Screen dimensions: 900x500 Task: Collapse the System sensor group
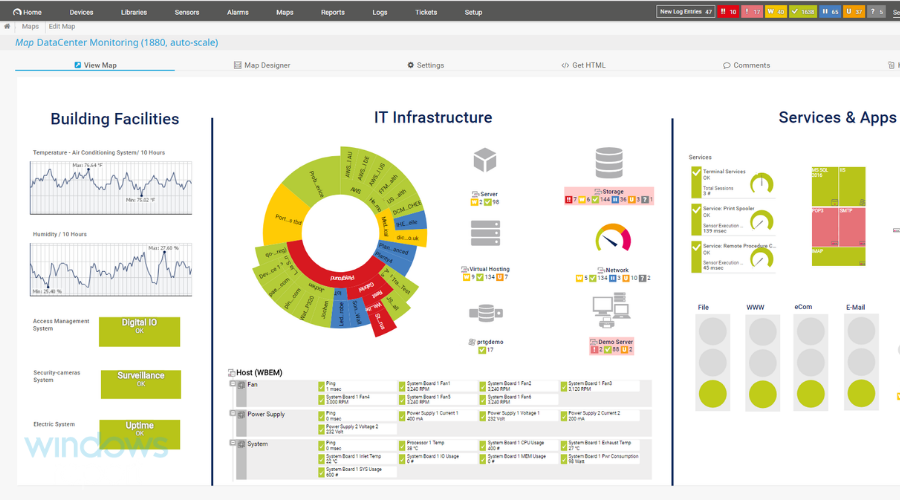(x=233, y=441)
